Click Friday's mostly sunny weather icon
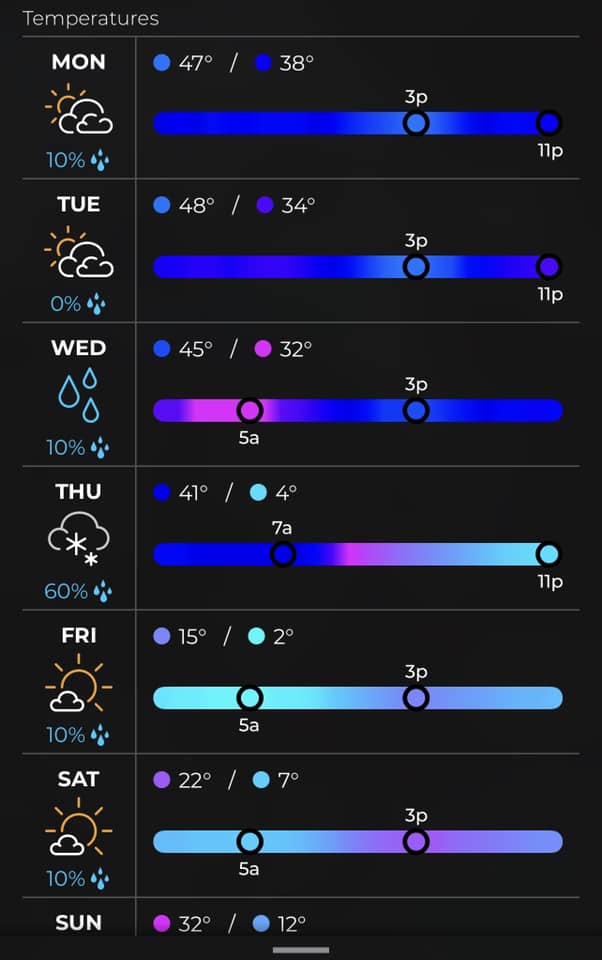The height and width of the screenshot is (960, 602). (79, 686)
